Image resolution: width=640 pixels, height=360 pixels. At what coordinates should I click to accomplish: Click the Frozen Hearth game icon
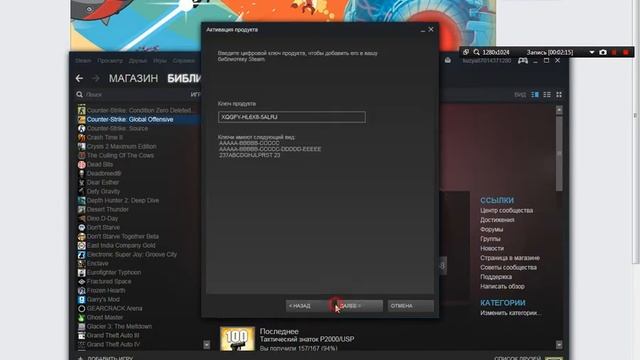pos(82,290)
